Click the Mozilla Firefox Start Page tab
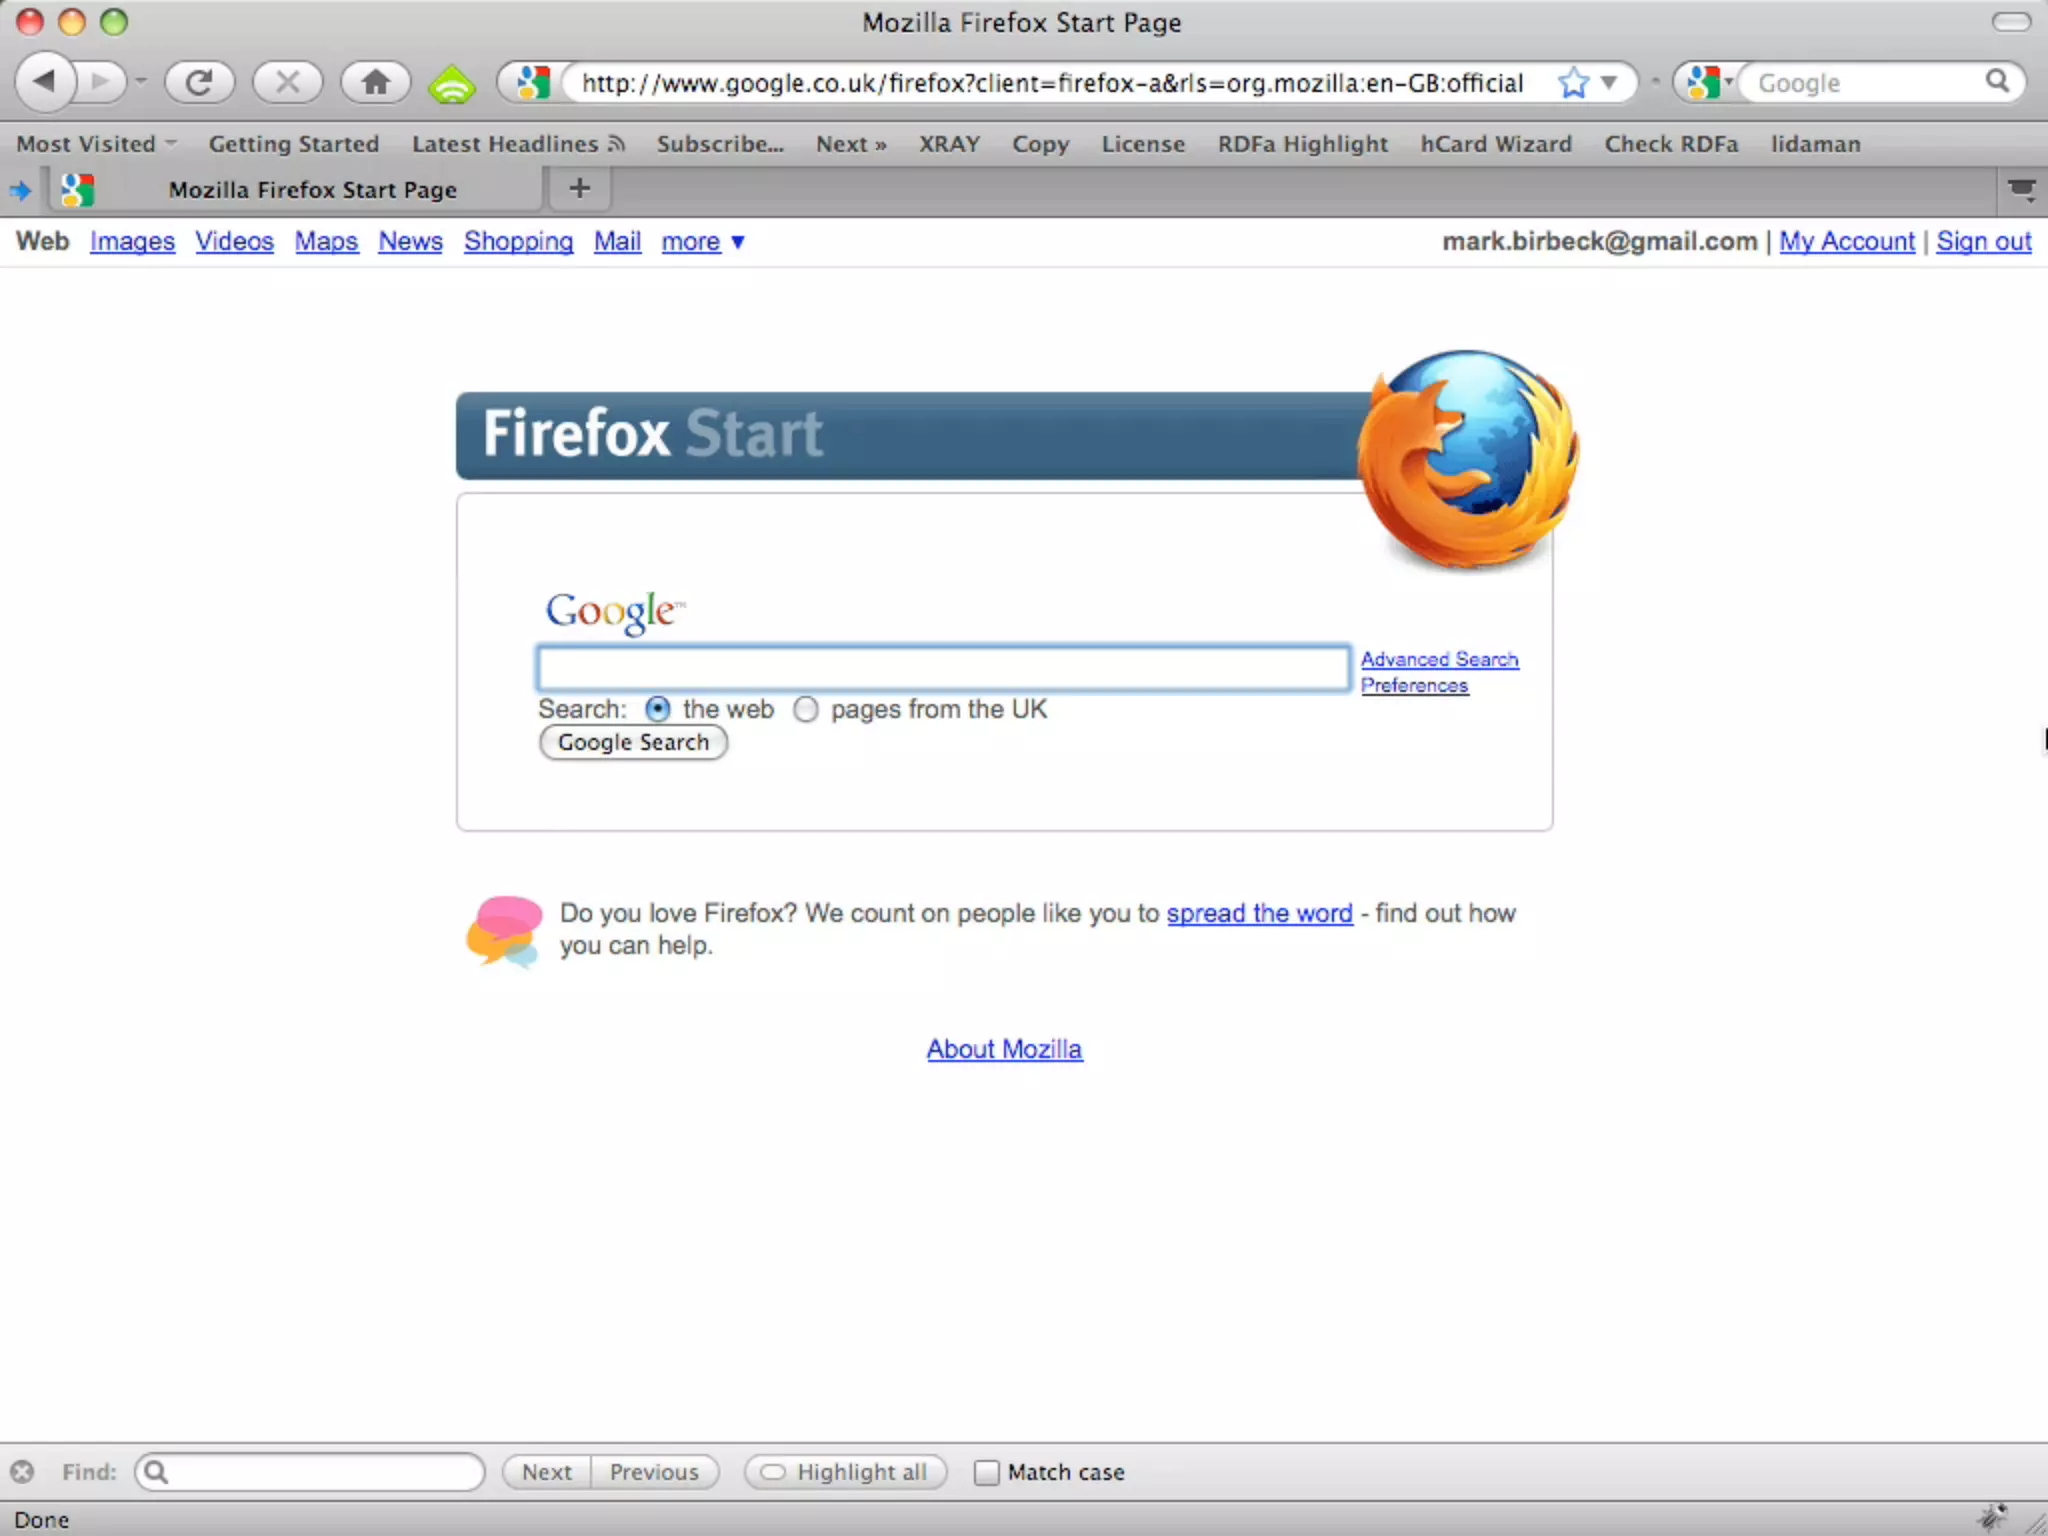The image size is (2048, 1536). click(312, 189)
